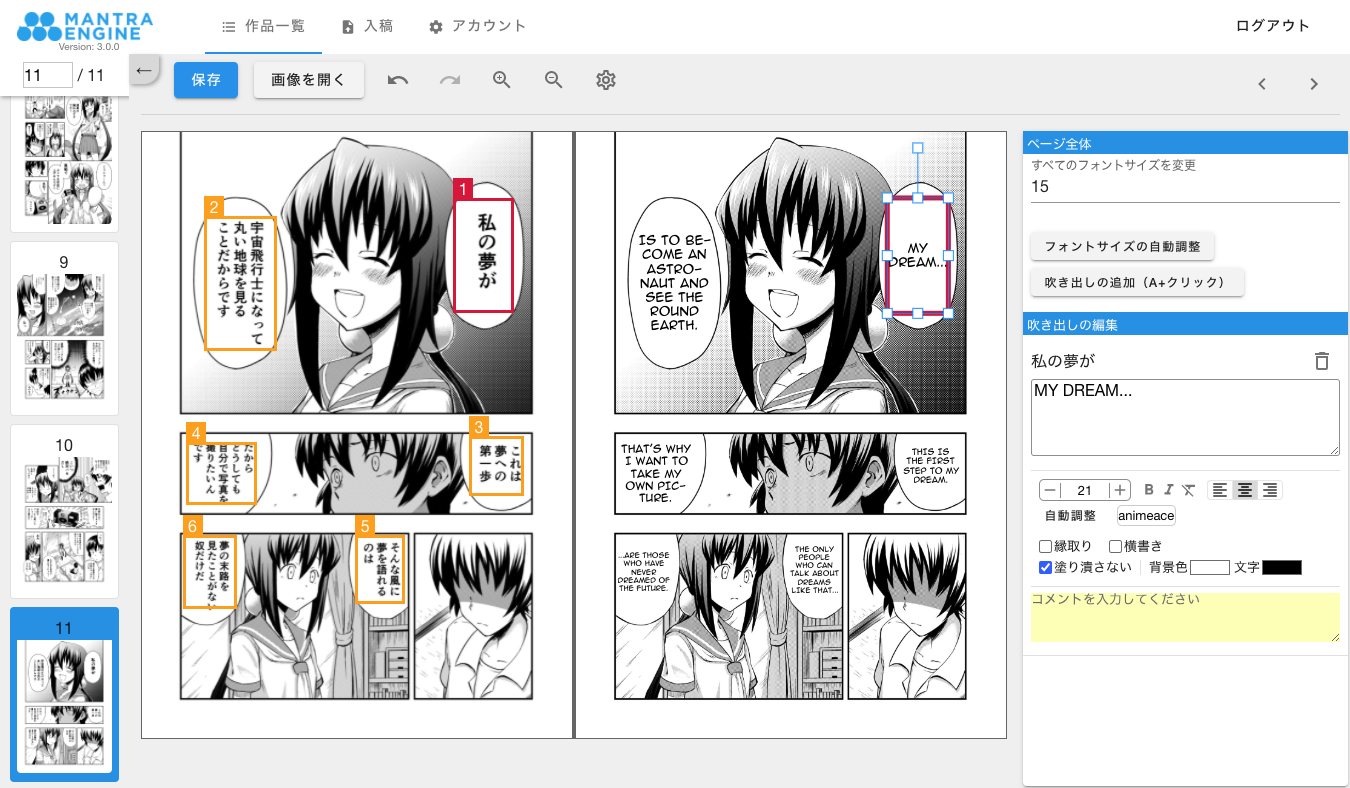Click the 保存 button
Image resolution: width=1350 pixels, height=788 pixels.
point(206,80)
